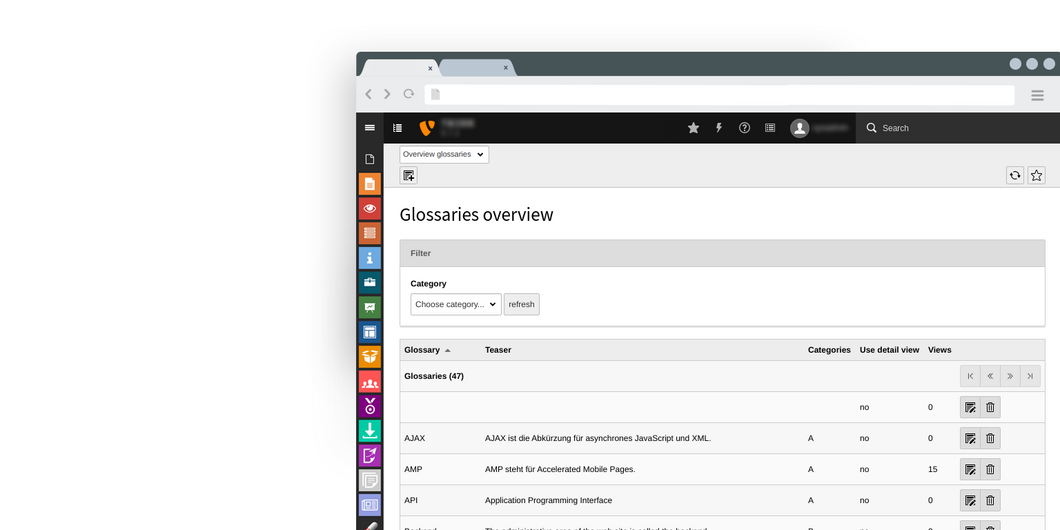Open the help question mark menu
Viewport: 1060px width, 530px height.
pos(744,128)
